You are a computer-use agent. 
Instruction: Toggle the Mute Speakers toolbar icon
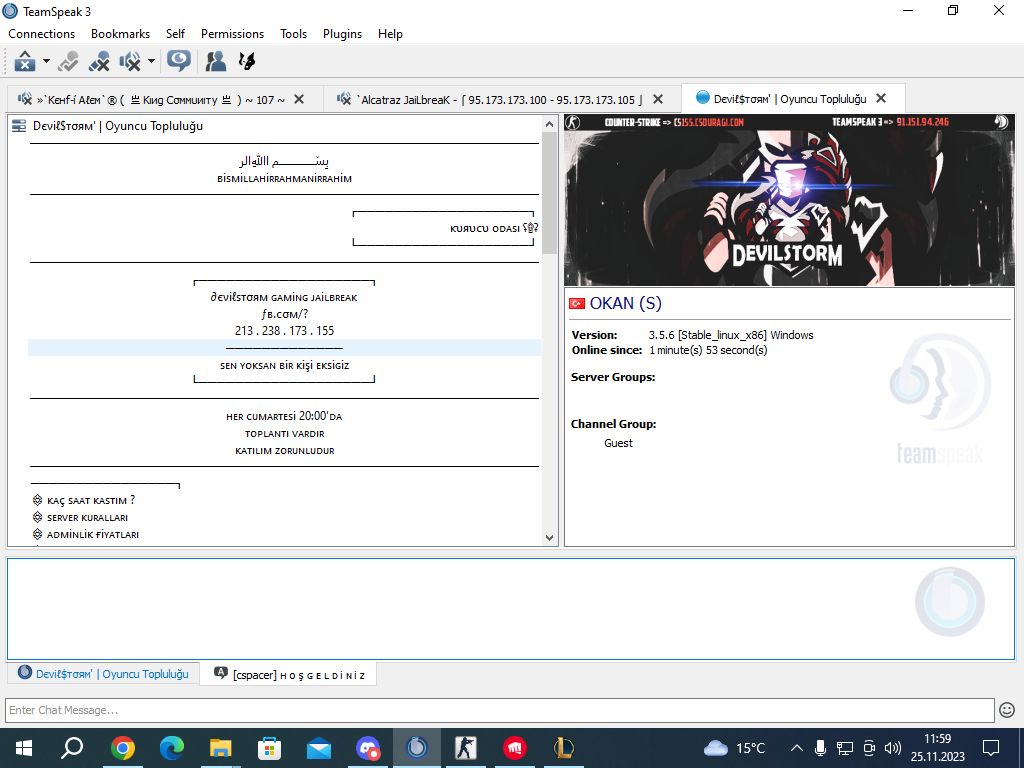130,61
